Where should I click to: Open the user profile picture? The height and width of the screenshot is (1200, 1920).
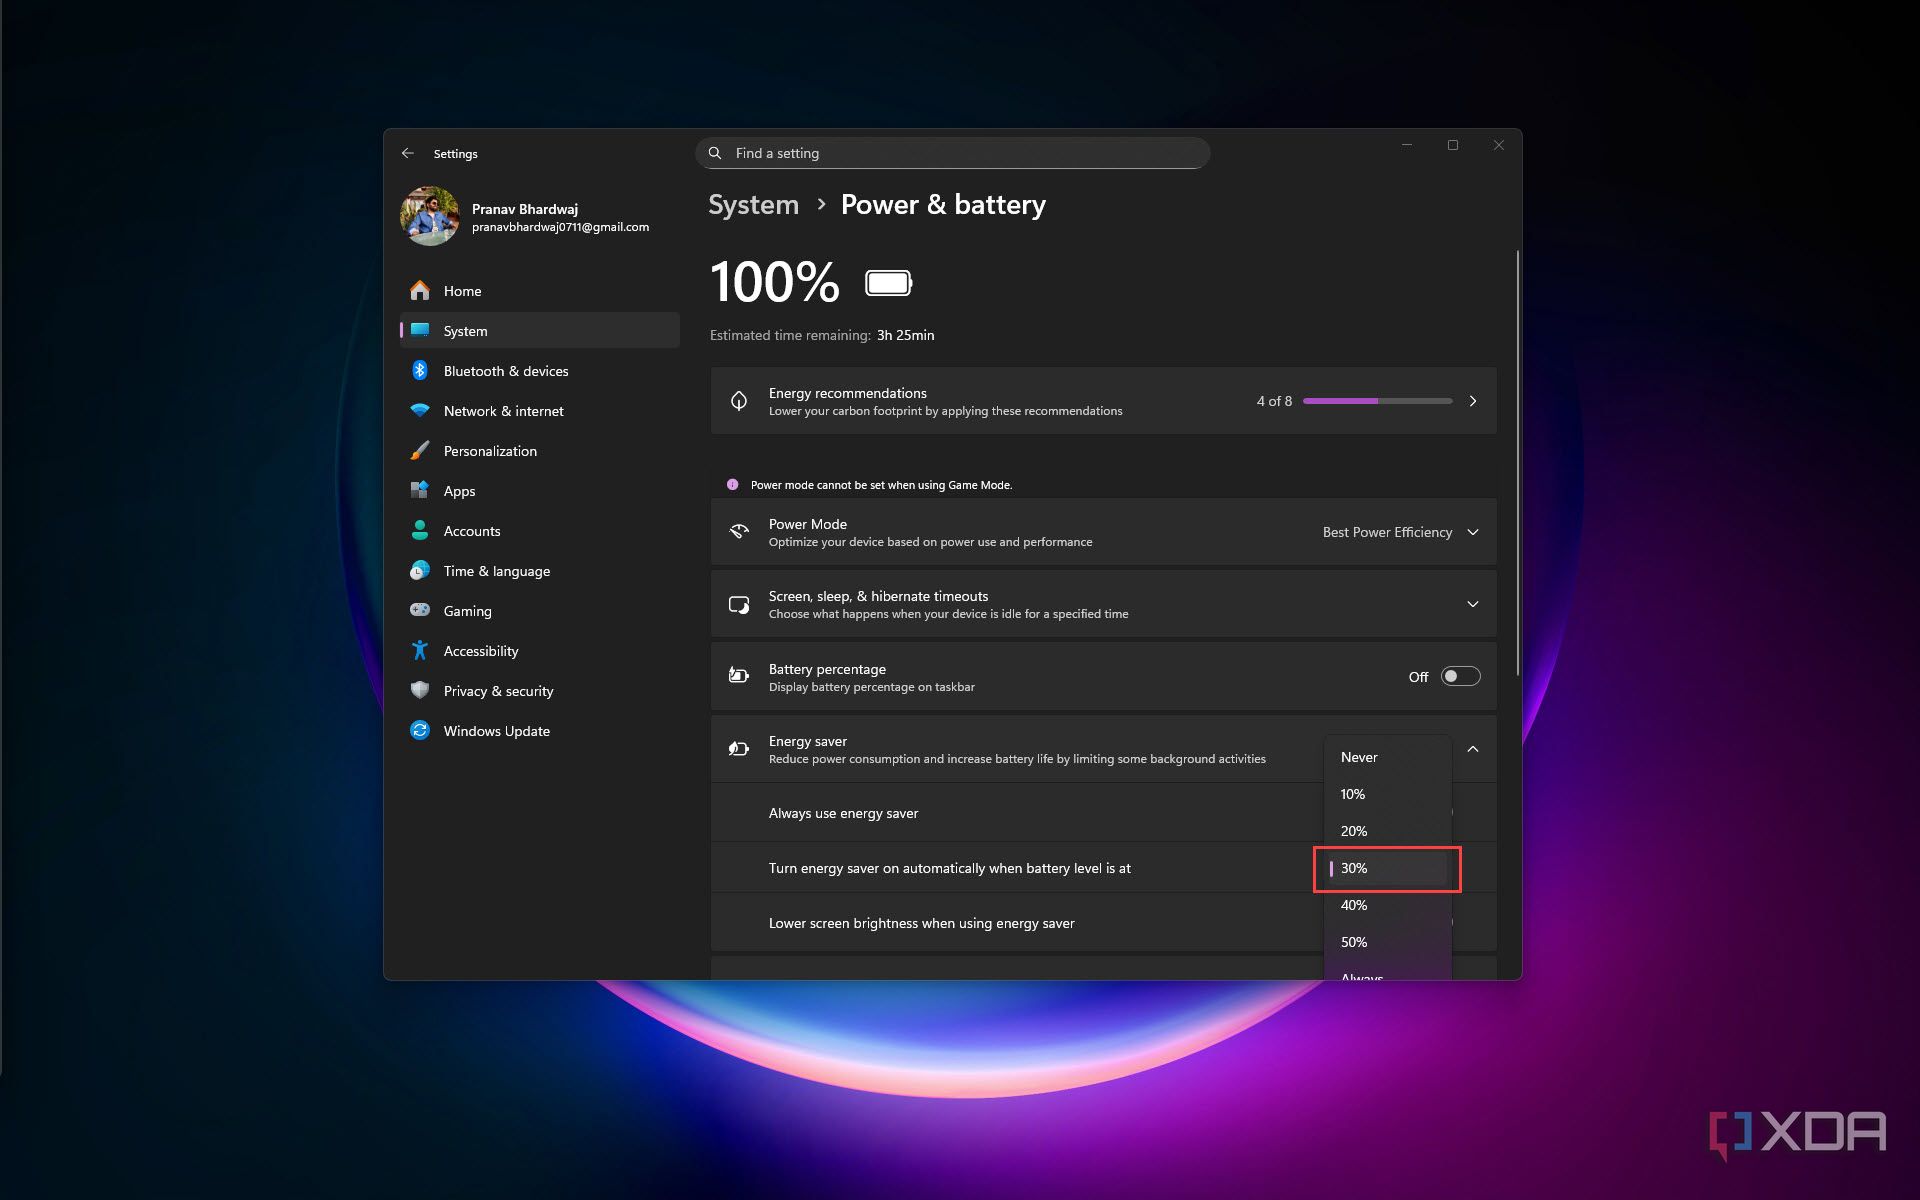[430, 216]
